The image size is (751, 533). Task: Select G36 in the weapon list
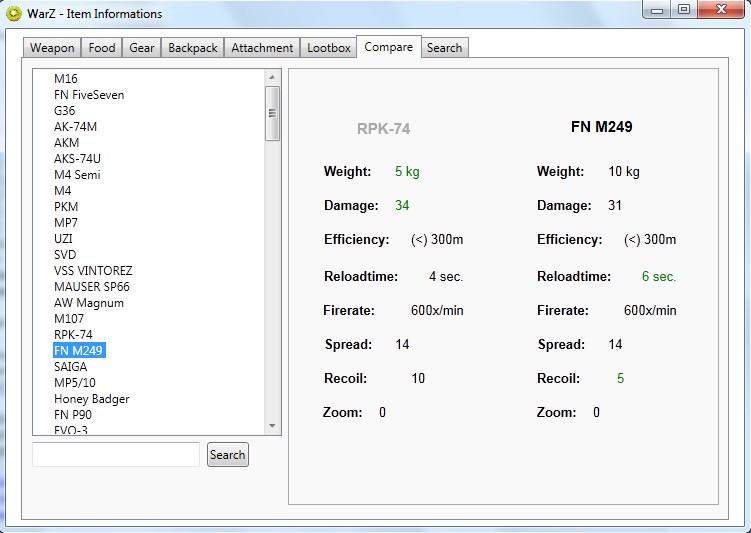(65, 111)
